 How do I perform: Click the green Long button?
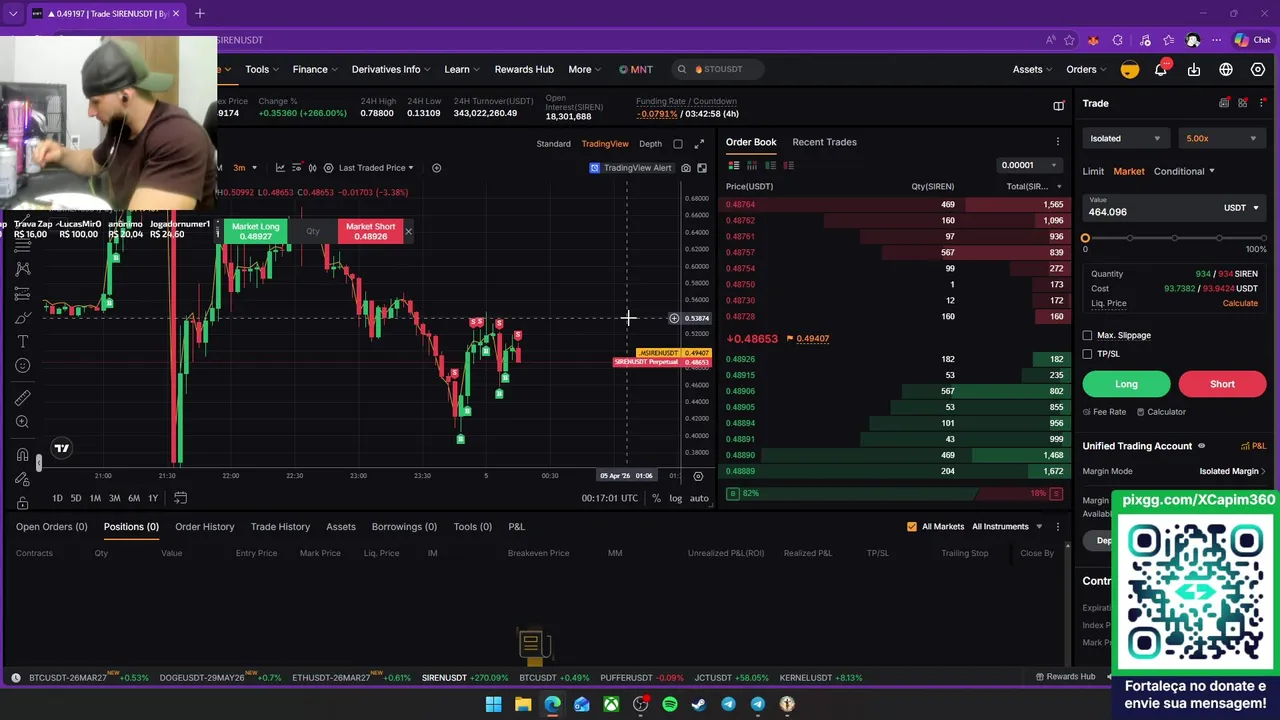tap(1126, 384)
